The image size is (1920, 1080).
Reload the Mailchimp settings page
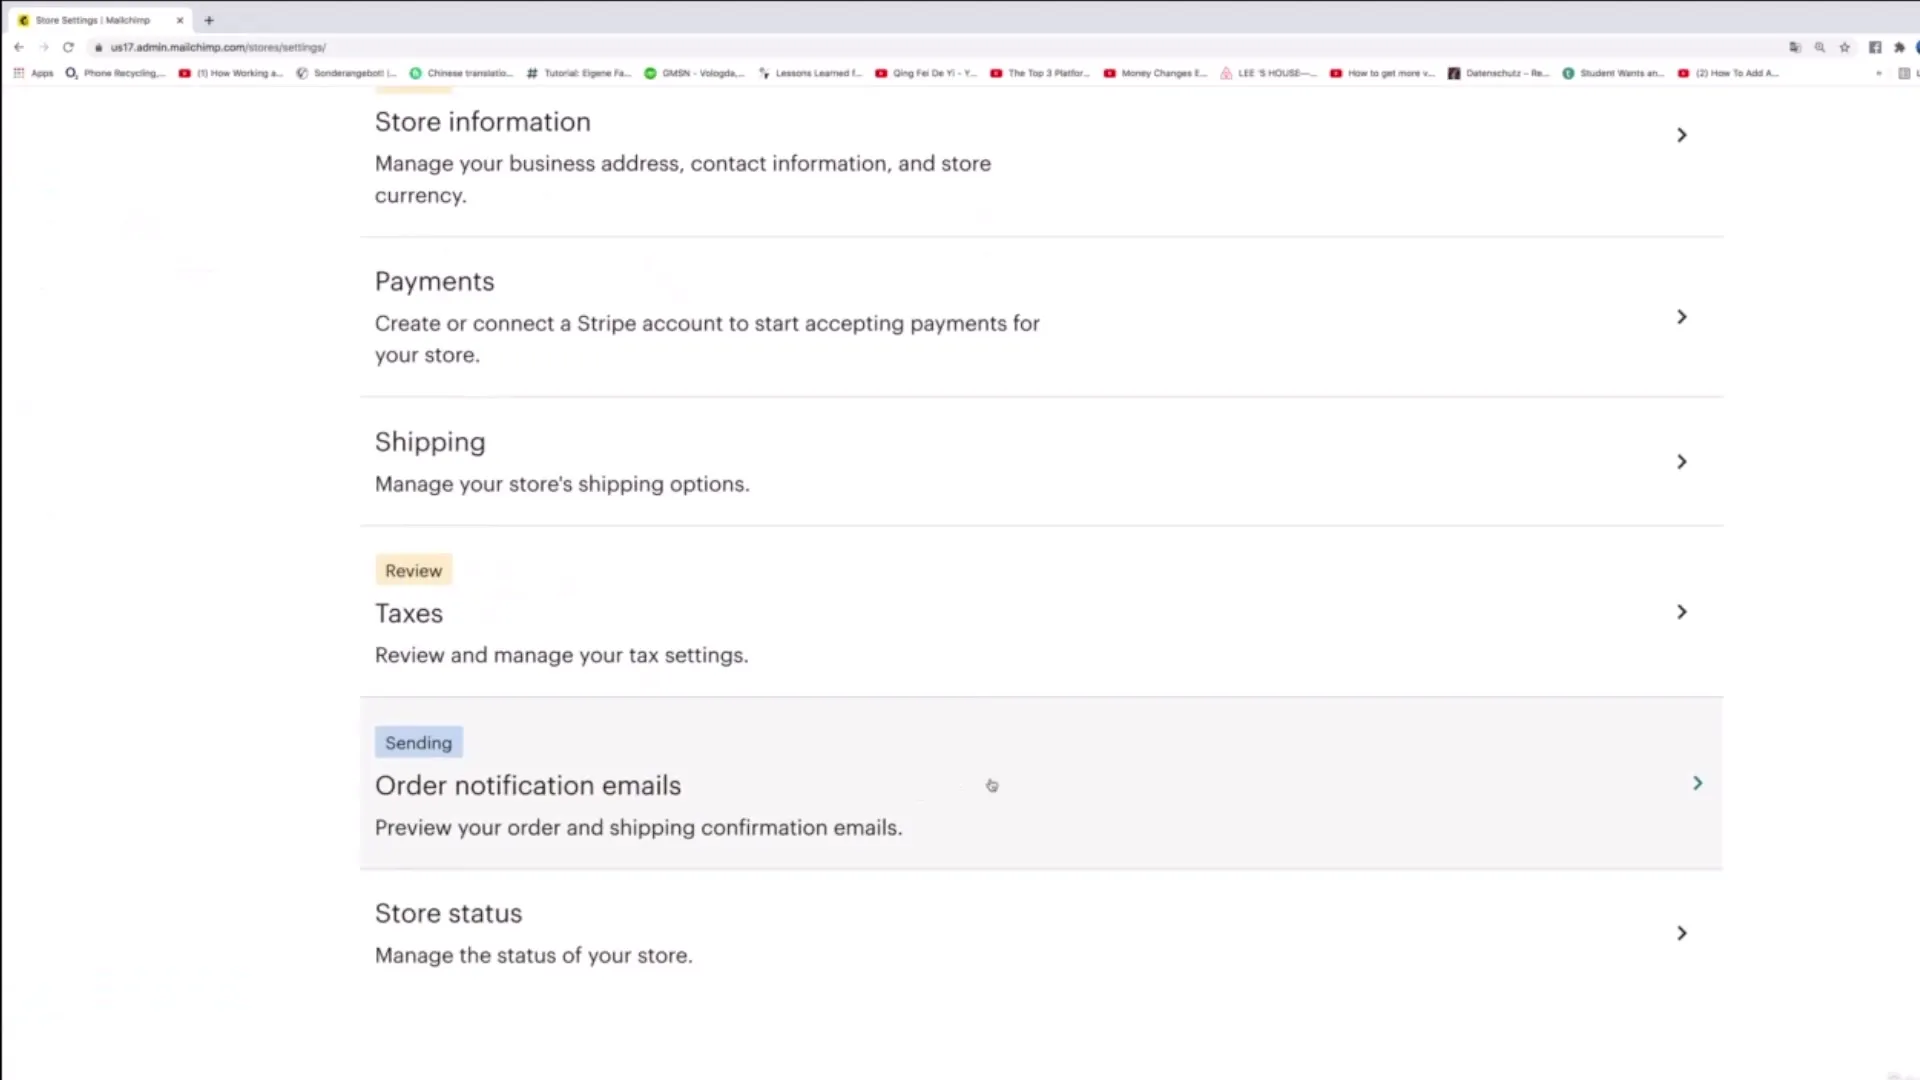click(68, 47)
